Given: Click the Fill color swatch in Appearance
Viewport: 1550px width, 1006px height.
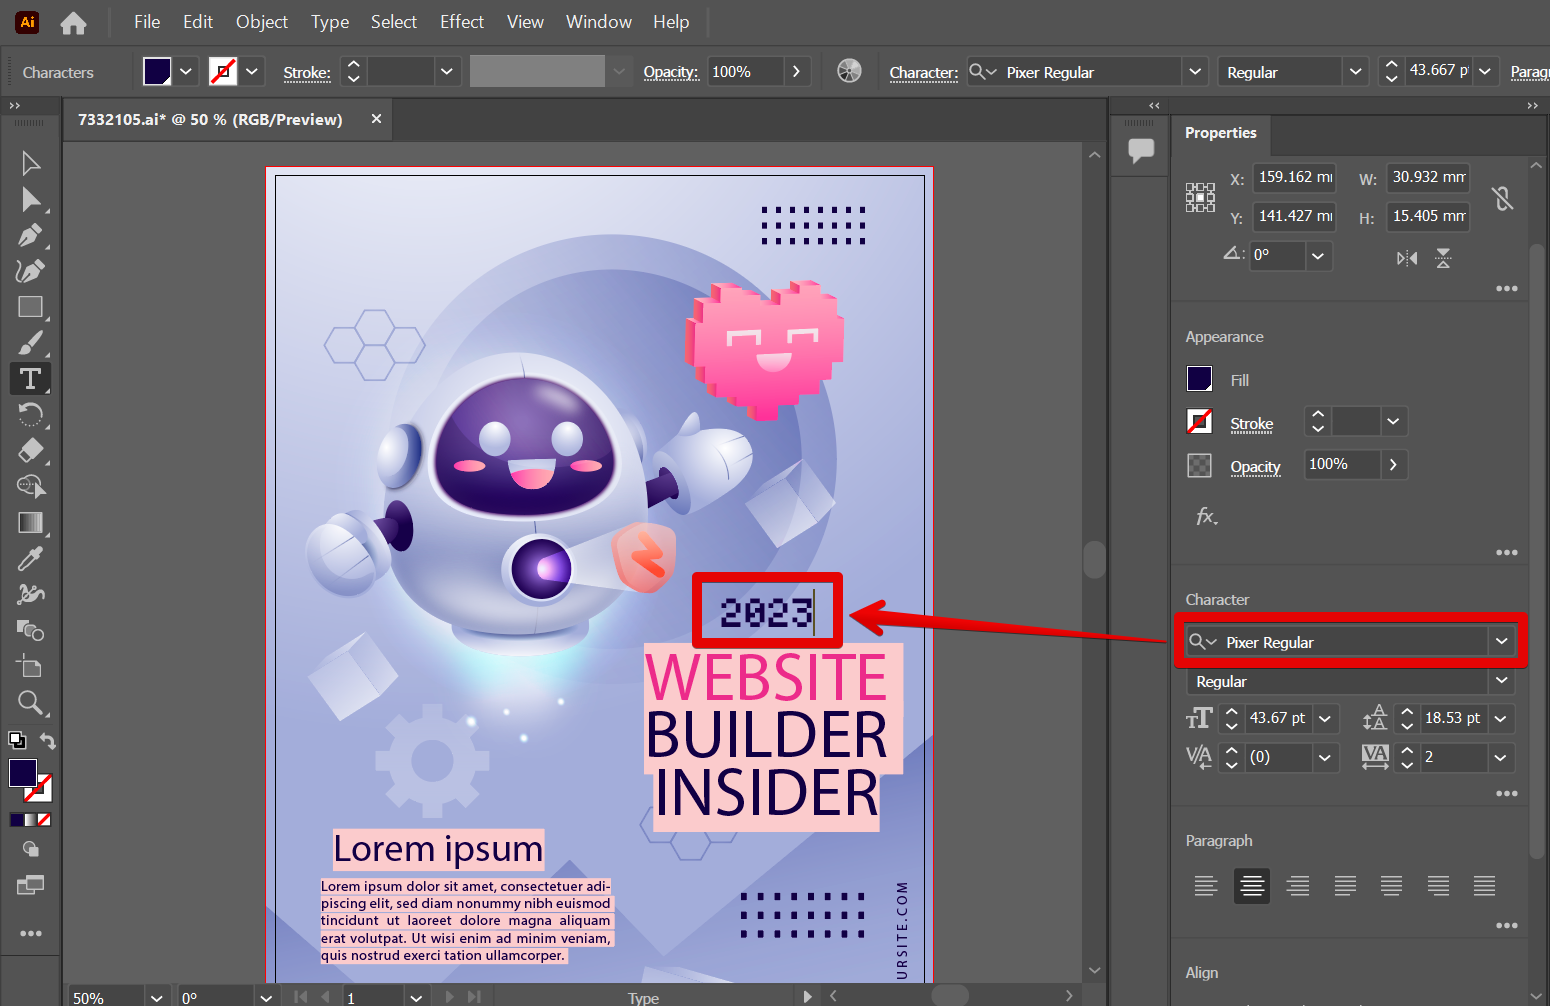Looking at the screenshot, I should [1199, 379].
